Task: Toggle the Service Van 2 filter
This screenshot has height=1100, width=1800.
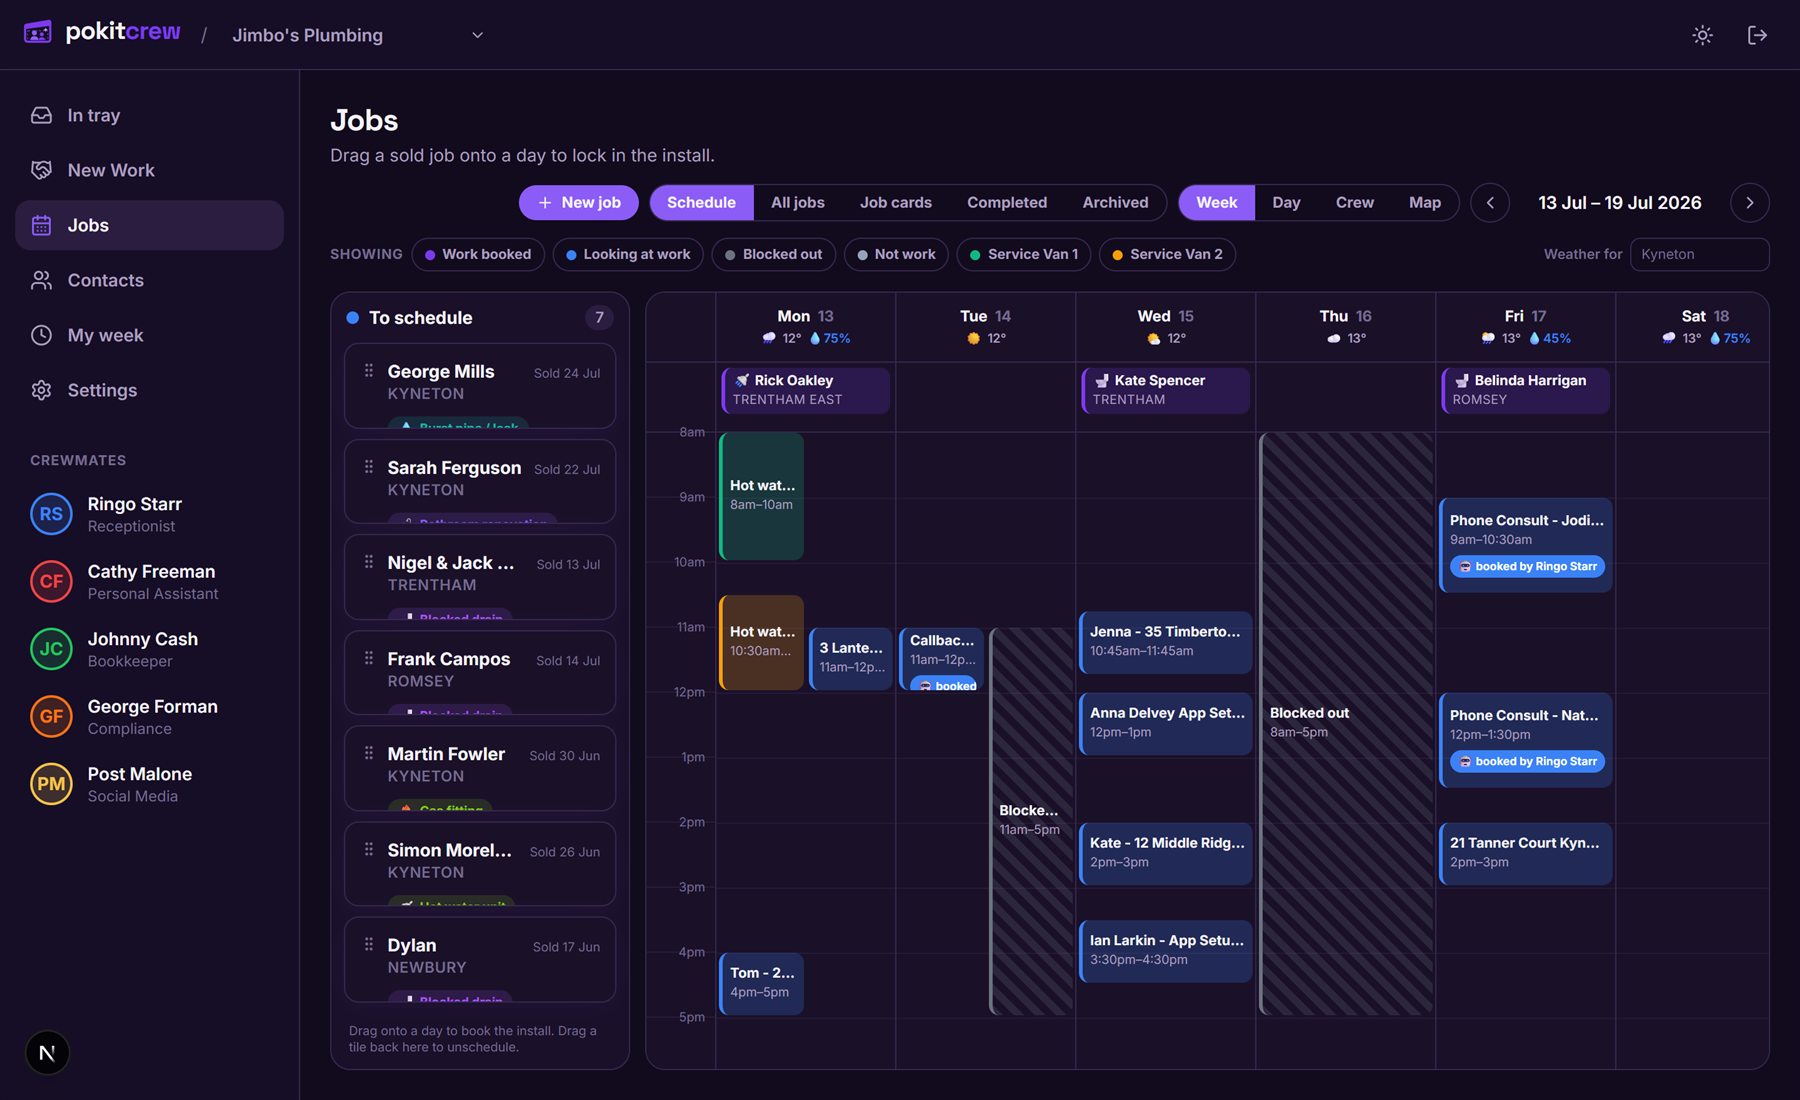Action: 1167,254
